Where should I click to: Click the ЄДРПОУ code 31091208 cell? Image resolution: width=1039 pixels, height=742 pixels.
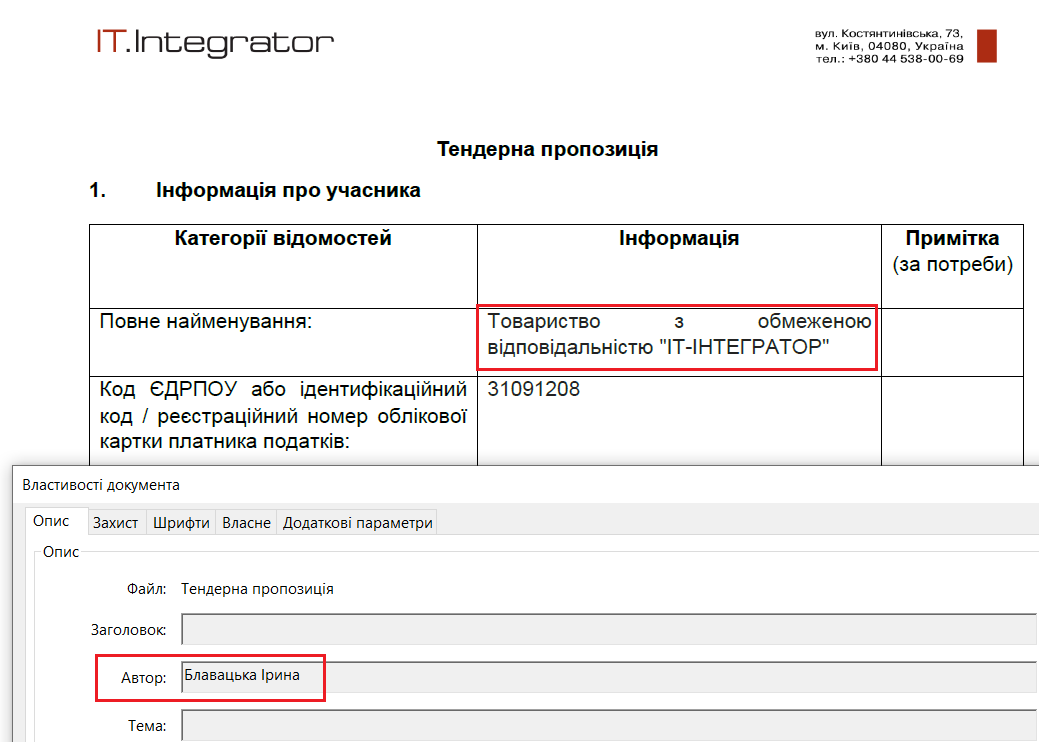(x=534, y=389)
